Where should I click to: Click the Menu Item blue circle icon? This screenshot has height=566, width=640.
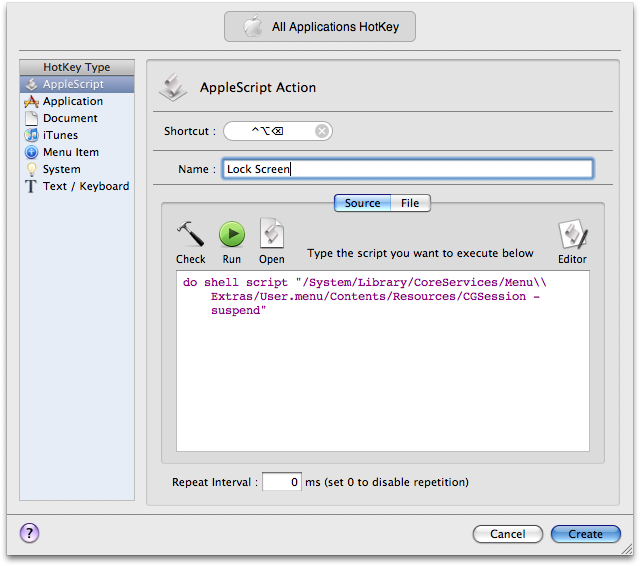31,152
